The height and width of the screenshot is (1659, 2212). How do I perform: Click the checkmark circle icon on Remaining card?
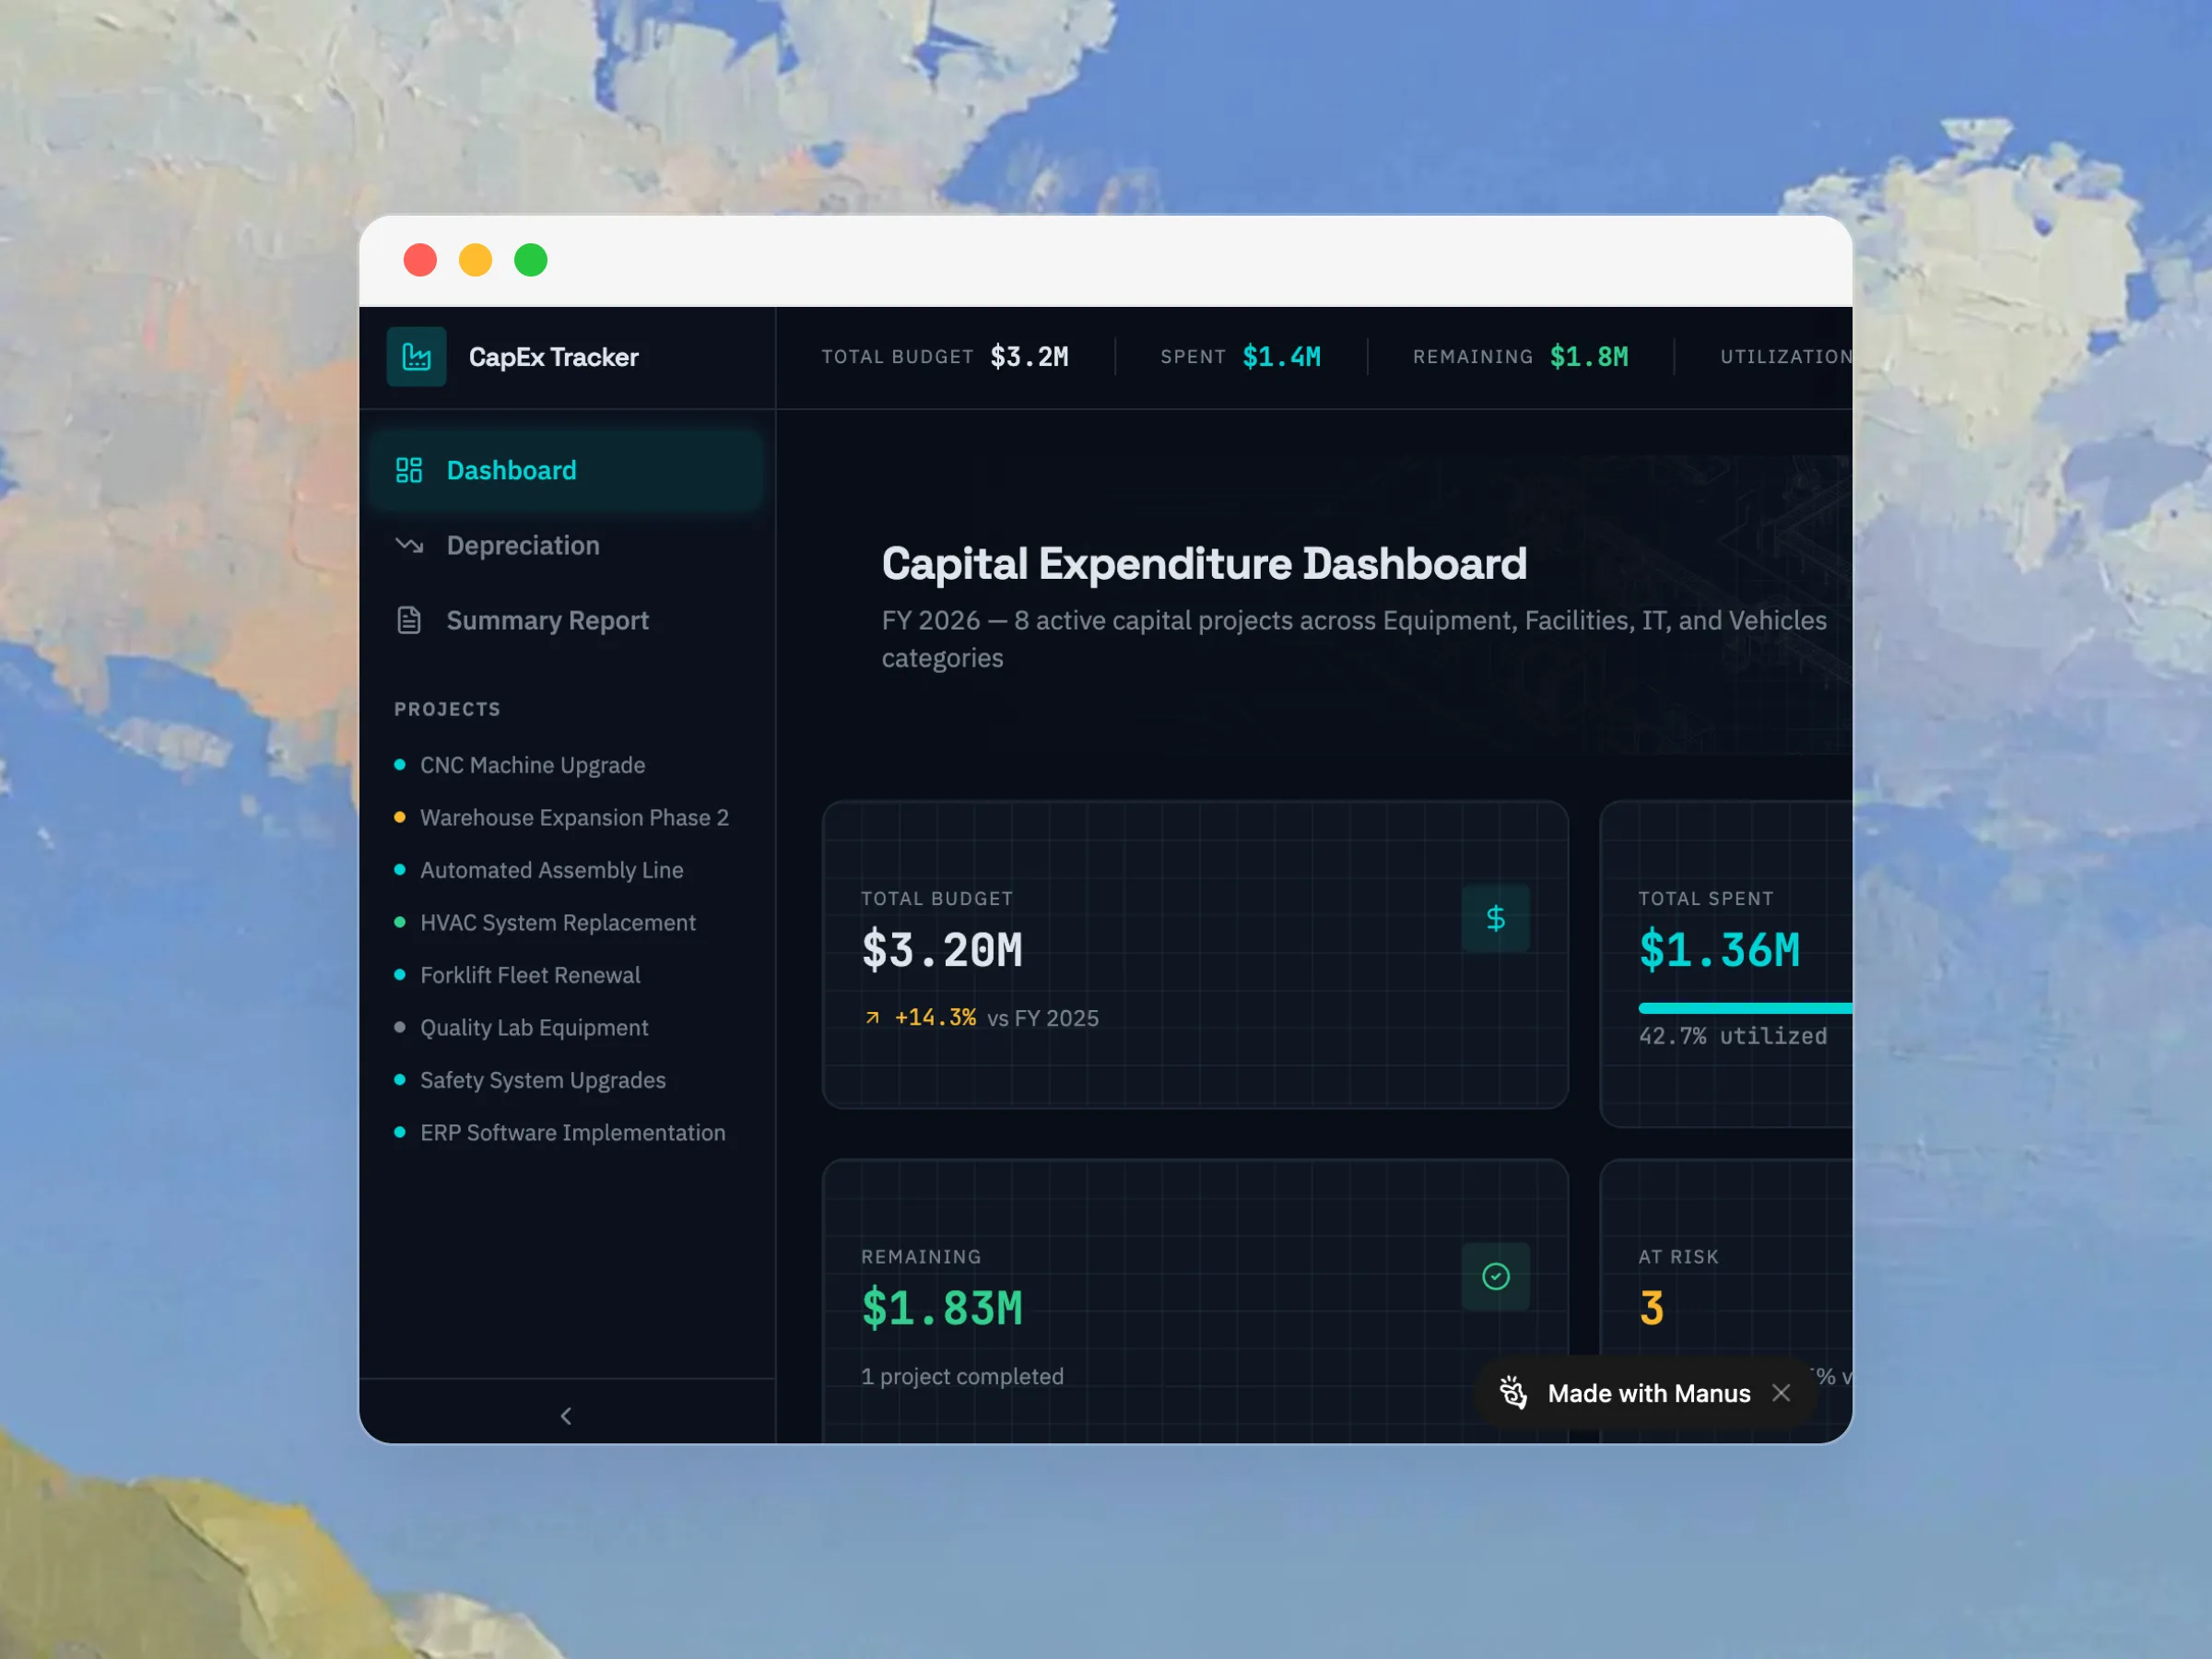pos(1495,1276)
